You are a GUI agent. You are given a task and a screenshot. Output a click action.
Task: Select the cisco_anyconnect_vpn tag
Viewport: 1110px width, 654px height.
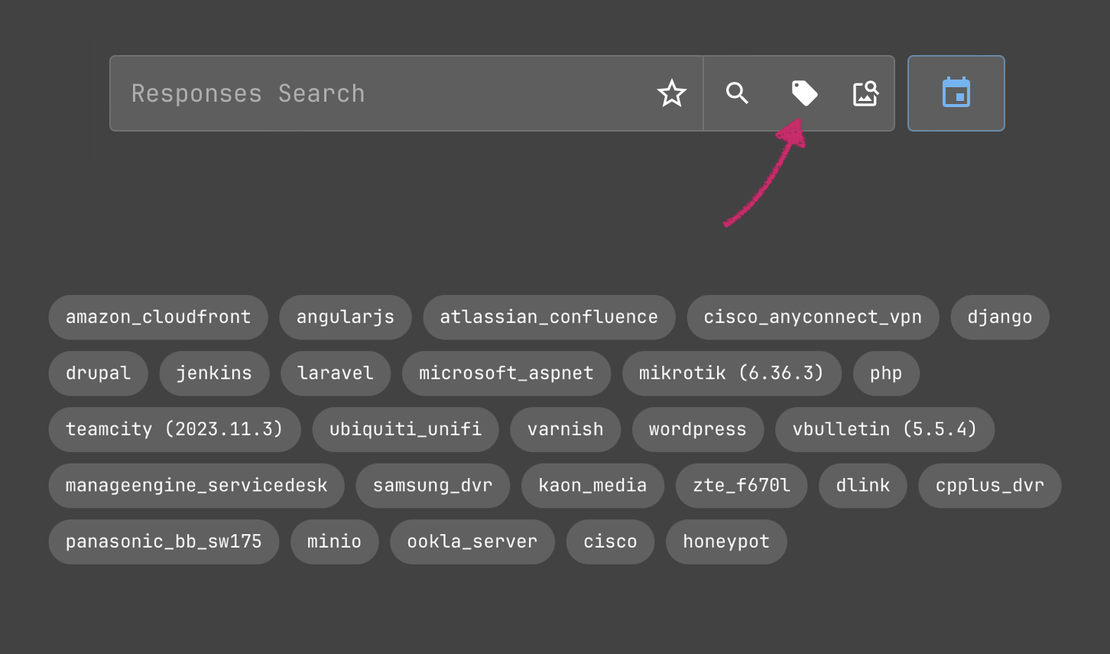pos(812,317)
